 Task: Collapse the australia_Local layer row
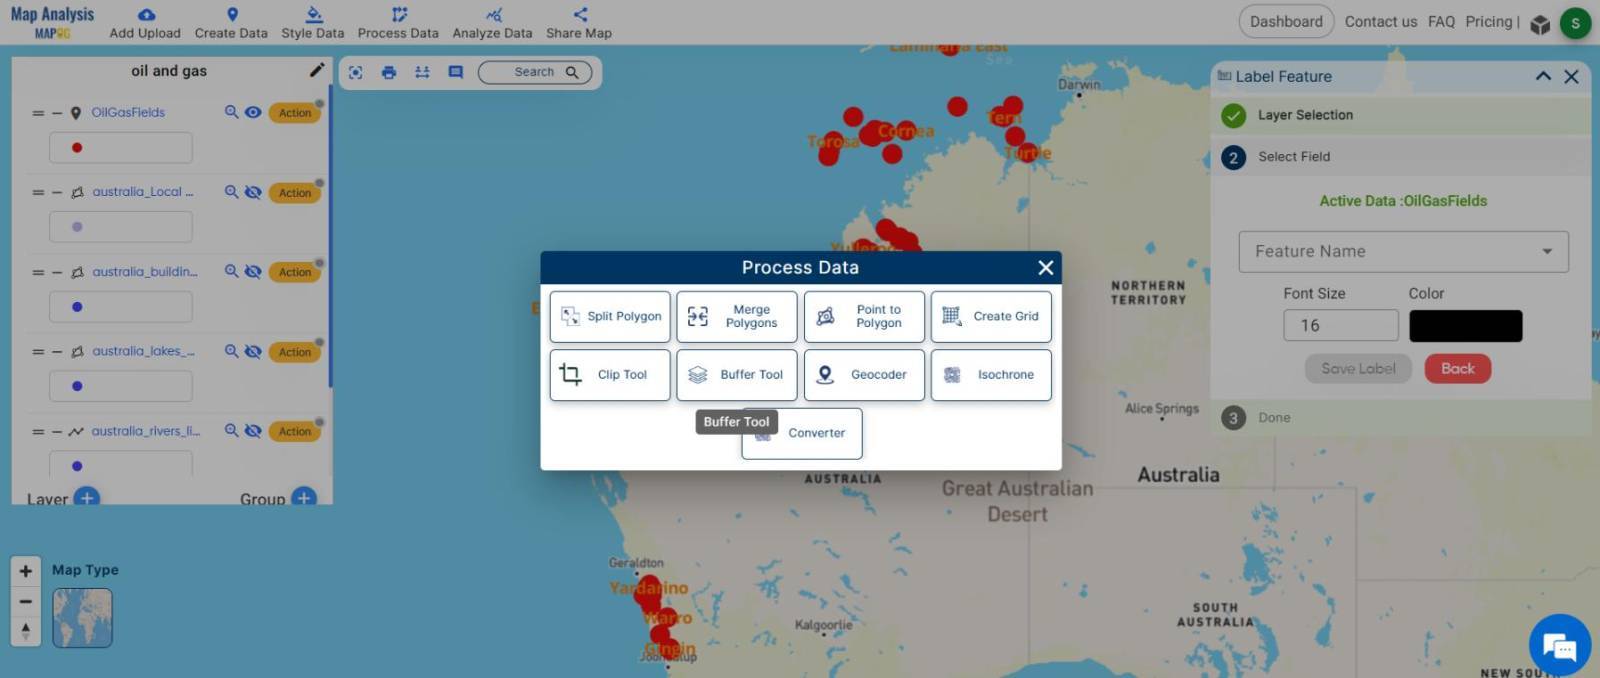click(57, 192)
